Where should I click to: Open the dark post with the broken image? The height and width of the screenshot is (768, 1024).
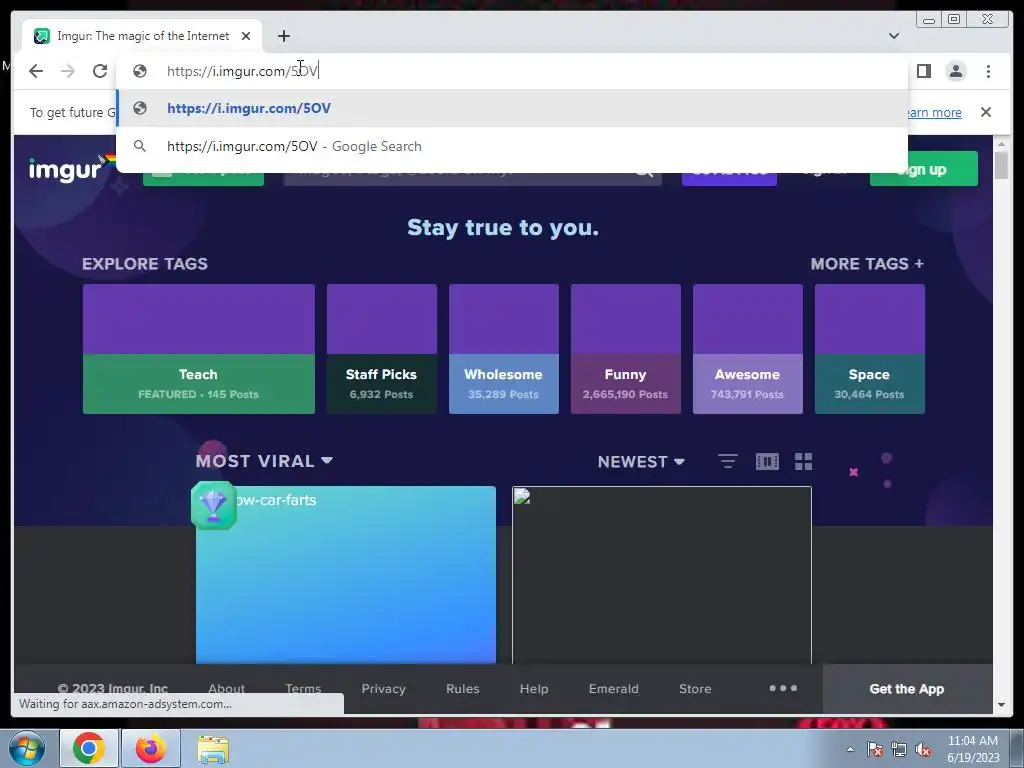[662, 575]
